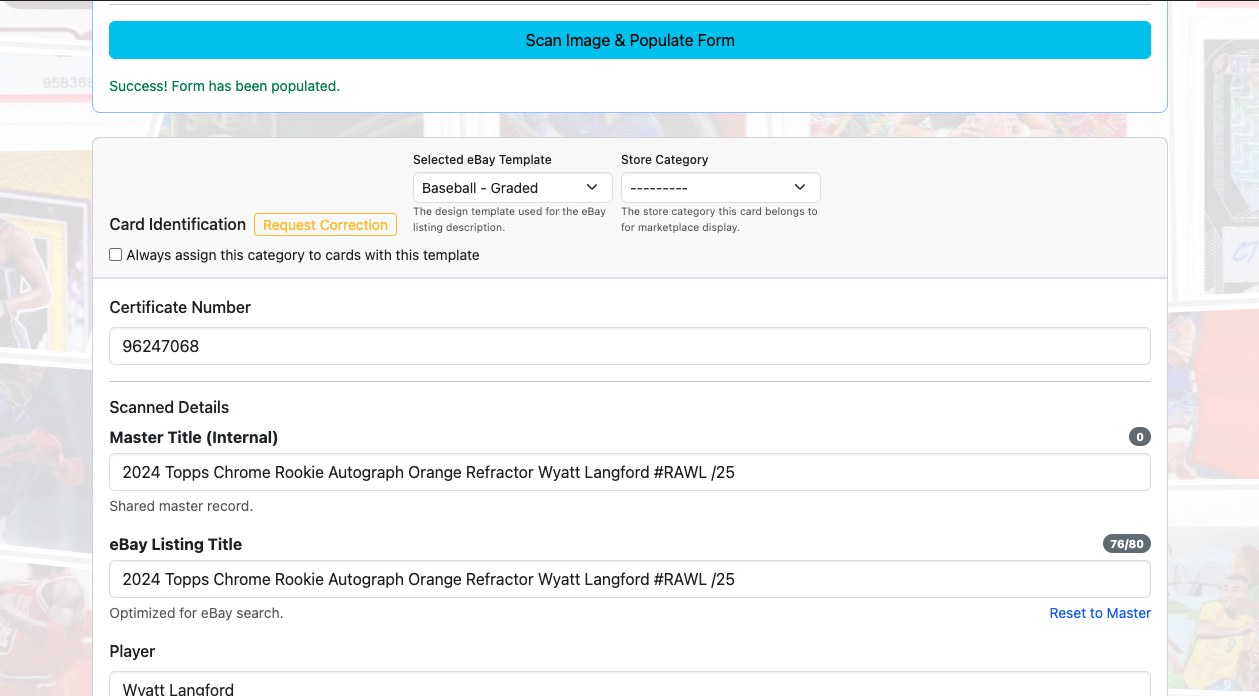The image size is (1259, 696).
Task: Click the Player input field
Action: point(630,684)
